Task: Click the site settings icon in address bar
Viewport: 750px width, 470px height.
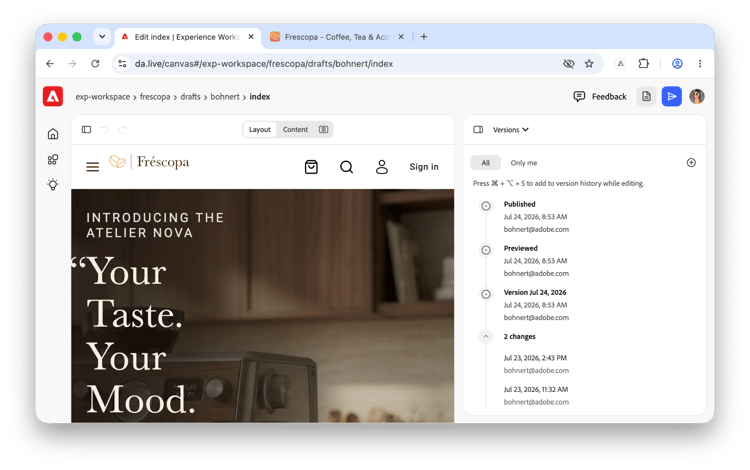Action: click(x=122, y=64)
